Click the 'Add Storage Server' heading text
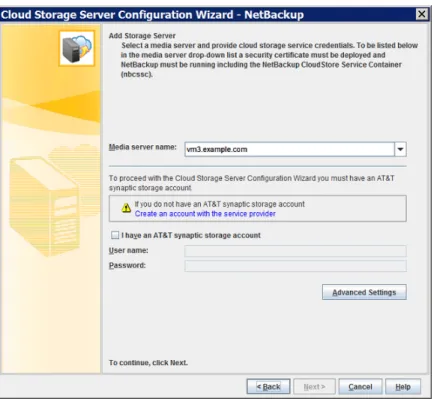This screenshot has height=399, width=434. click(142, 36)
